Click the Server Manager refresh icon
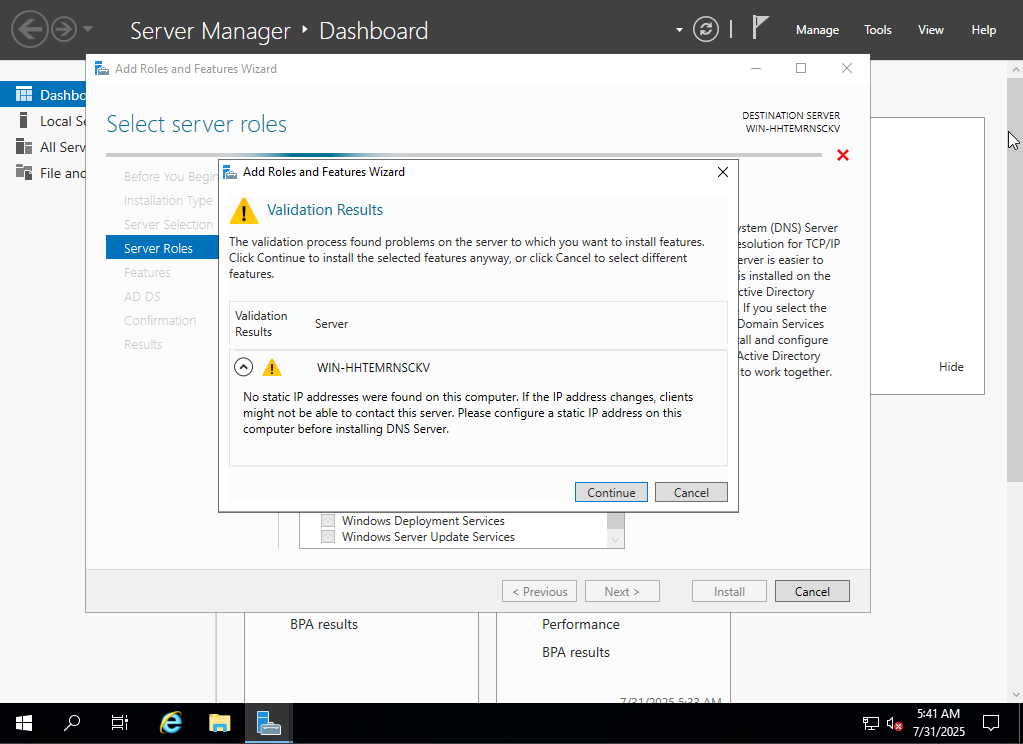Viewport: 1023px width, 744px height. (x=706, y=30)
